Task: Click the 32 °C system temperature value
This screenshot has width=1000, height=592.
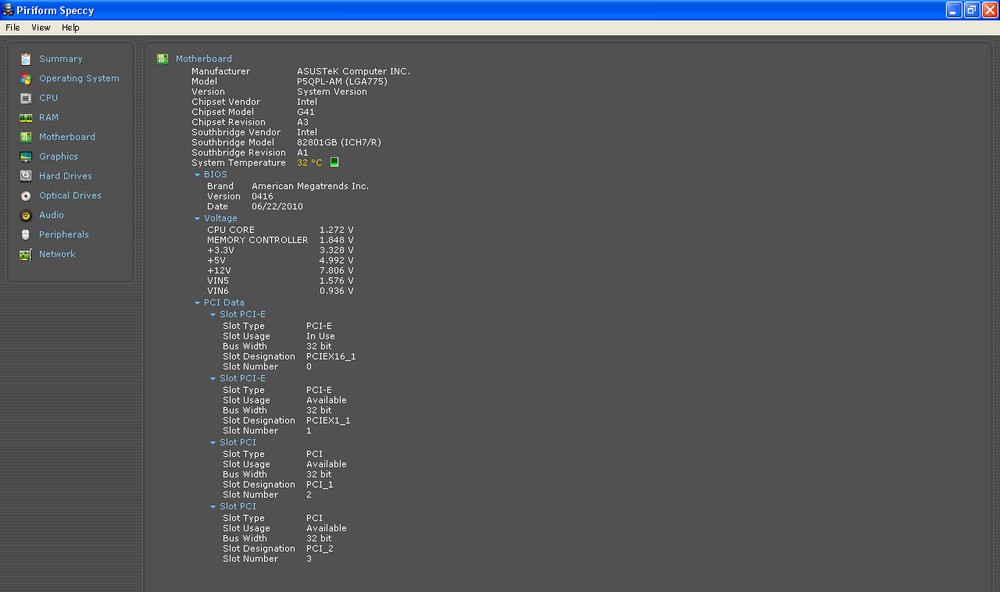Action: [309, 163]
